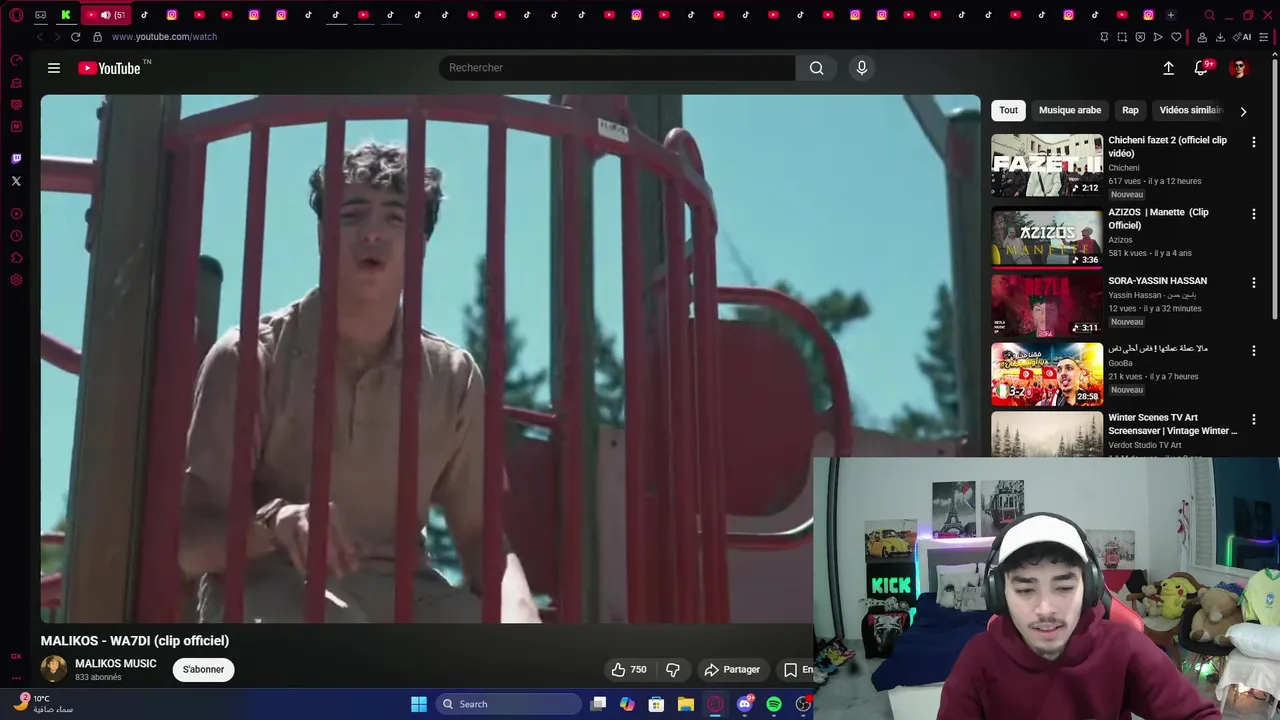Open Opera sidebar history clock icon

pyautogui.click(x=16, y=236)
